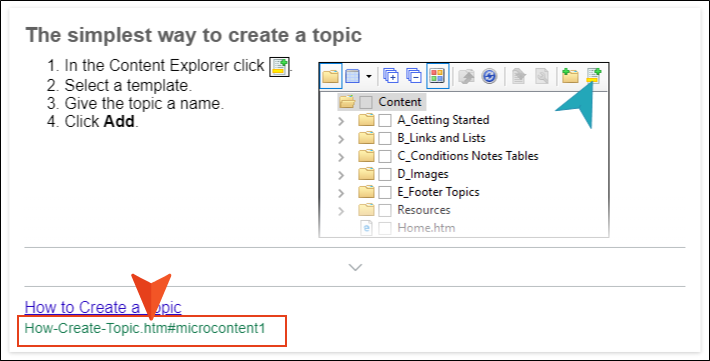Click the heading 'The simplest way to create a topic'

tap(194, 35)
